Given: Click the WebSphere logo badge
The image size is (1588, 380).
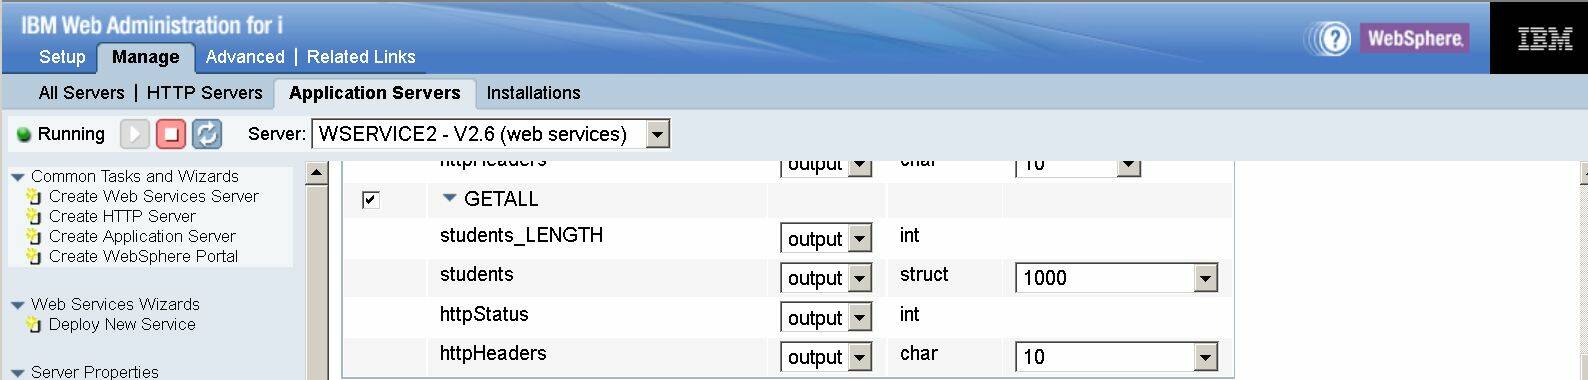Looking at the screenshot, I should tap(1414, 39).
